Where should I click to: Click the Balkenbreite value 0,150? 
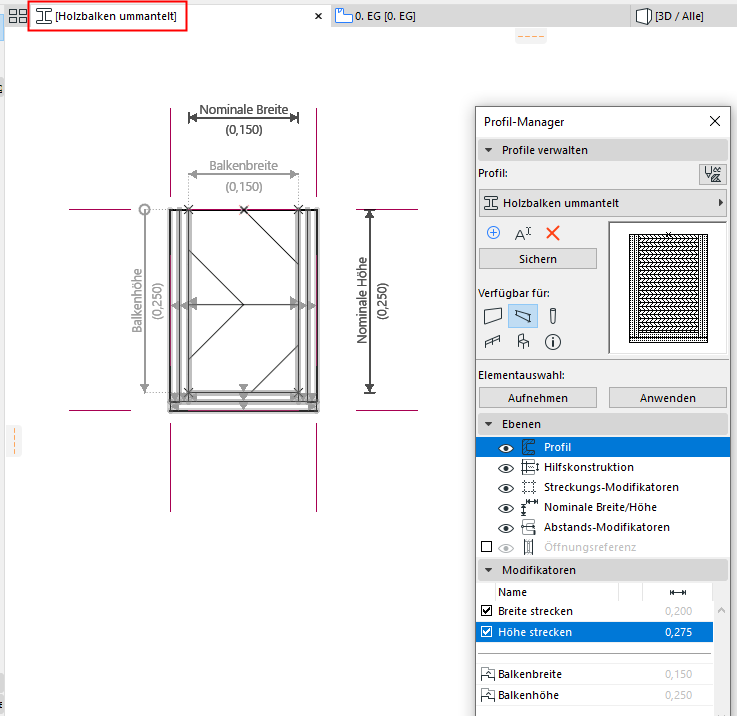click(678, 674)
